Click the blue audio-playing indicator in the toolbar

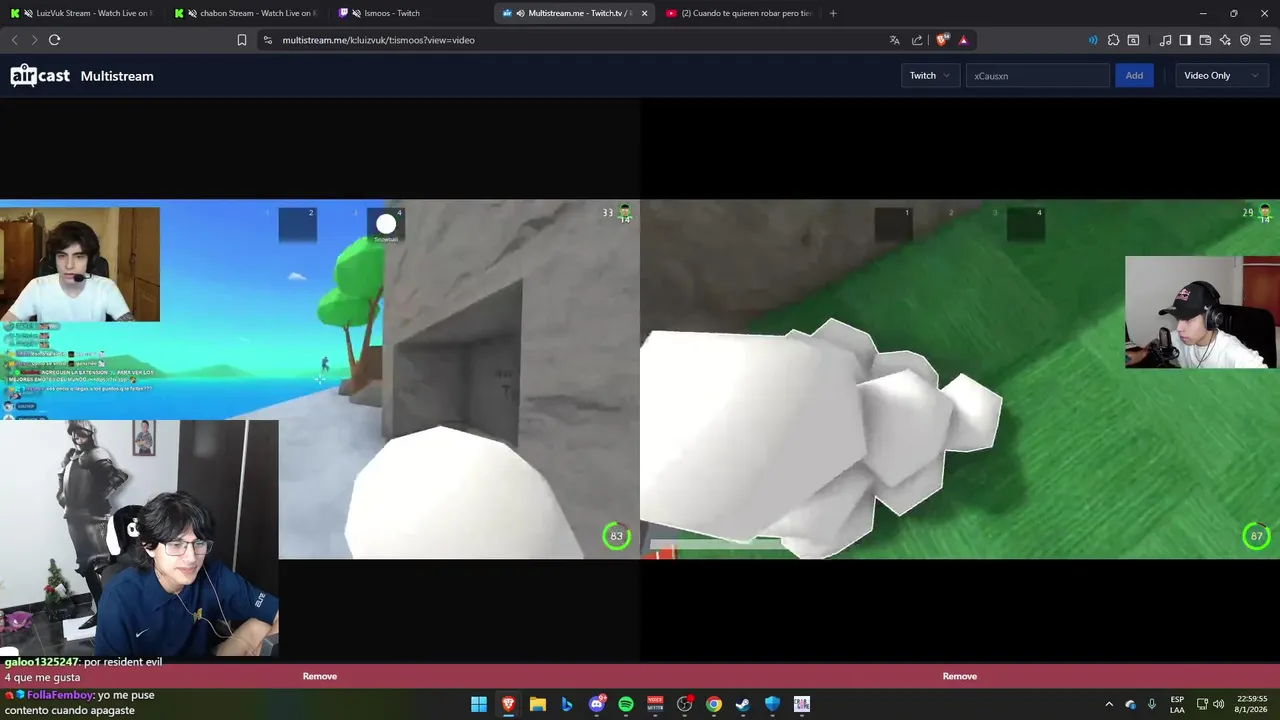(x=1092, y=40)
